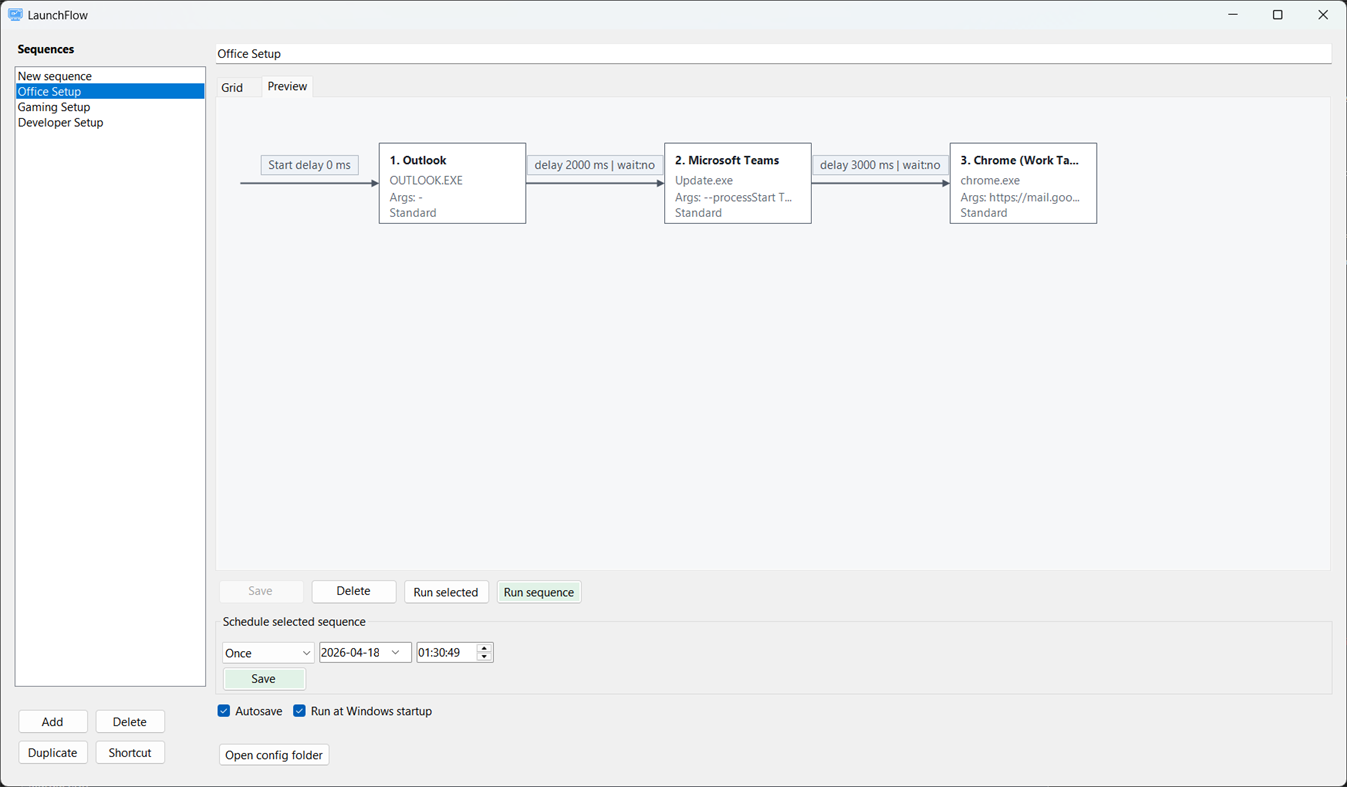Select 'New sequence' in the Sequences list
This screenshot has width=1347, height=787.
[110, 76]
